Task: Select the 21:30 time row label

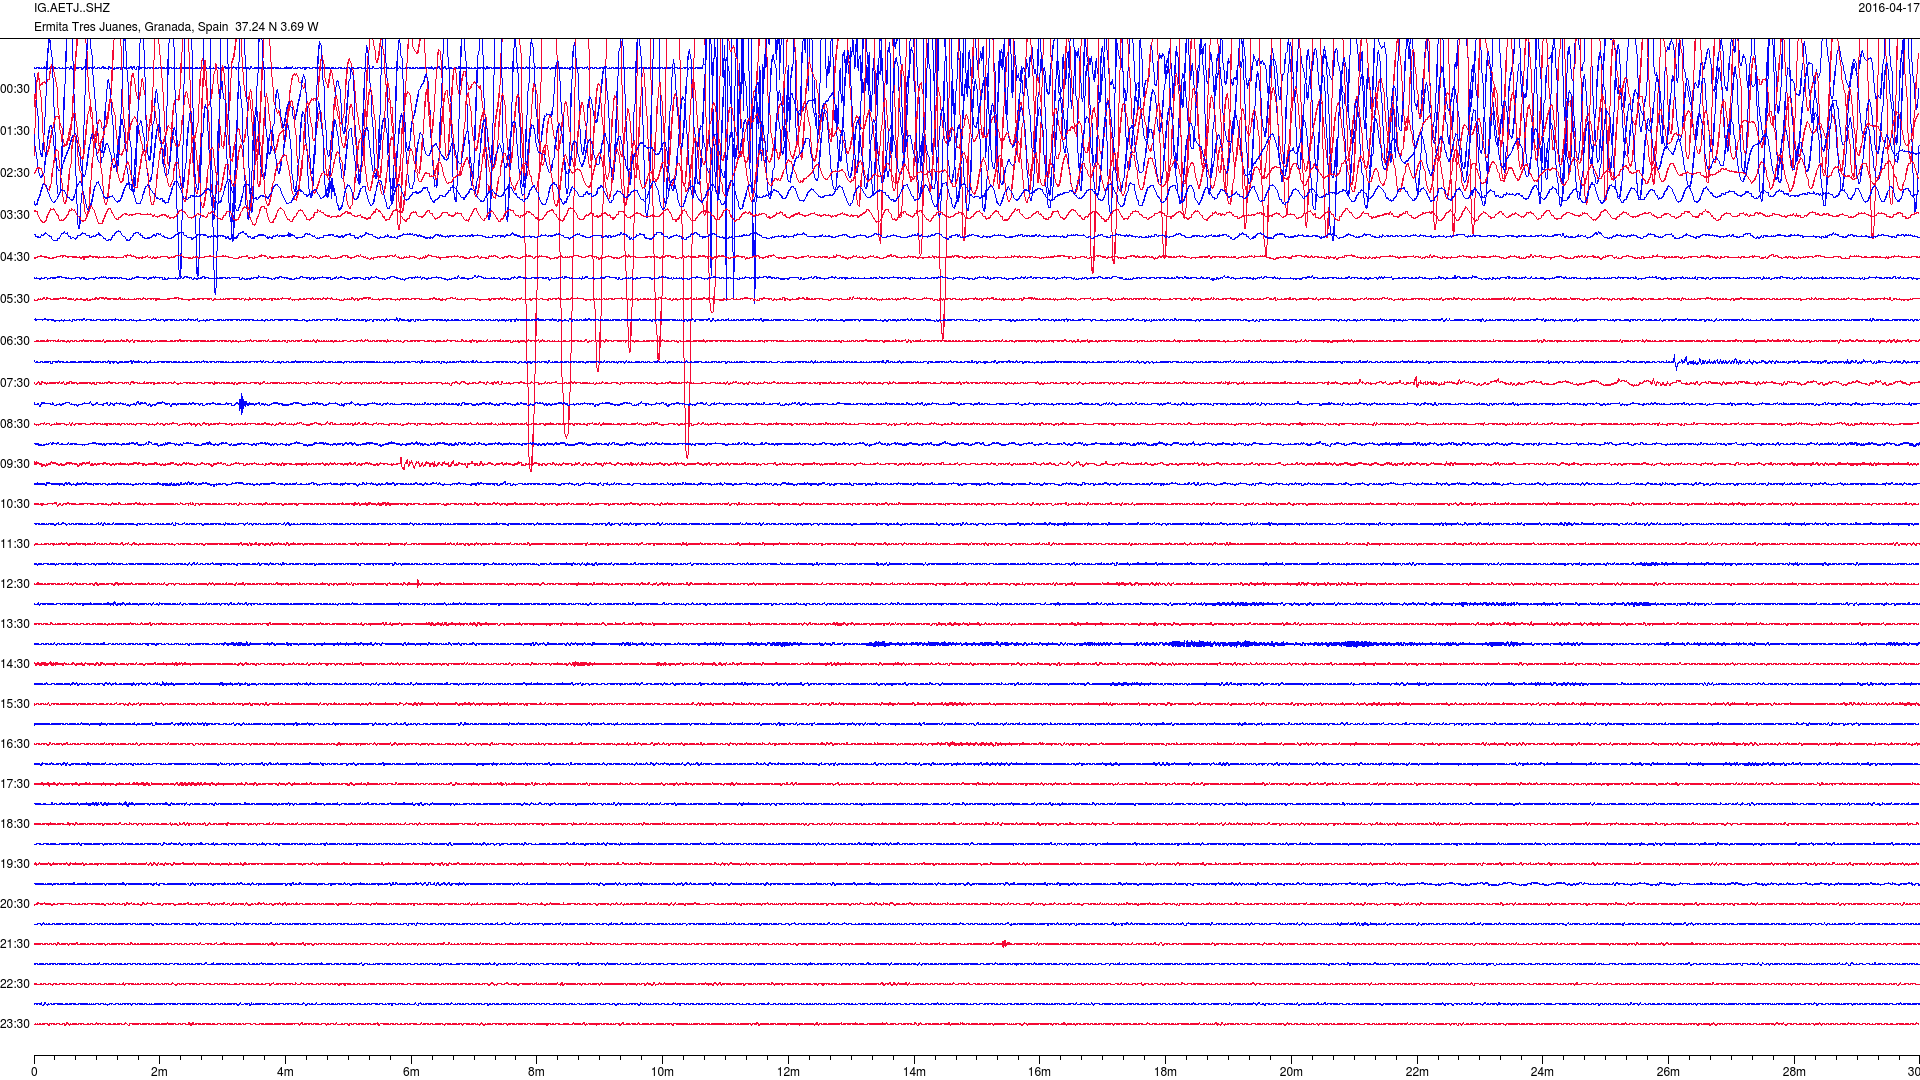Action: point(15,944)
